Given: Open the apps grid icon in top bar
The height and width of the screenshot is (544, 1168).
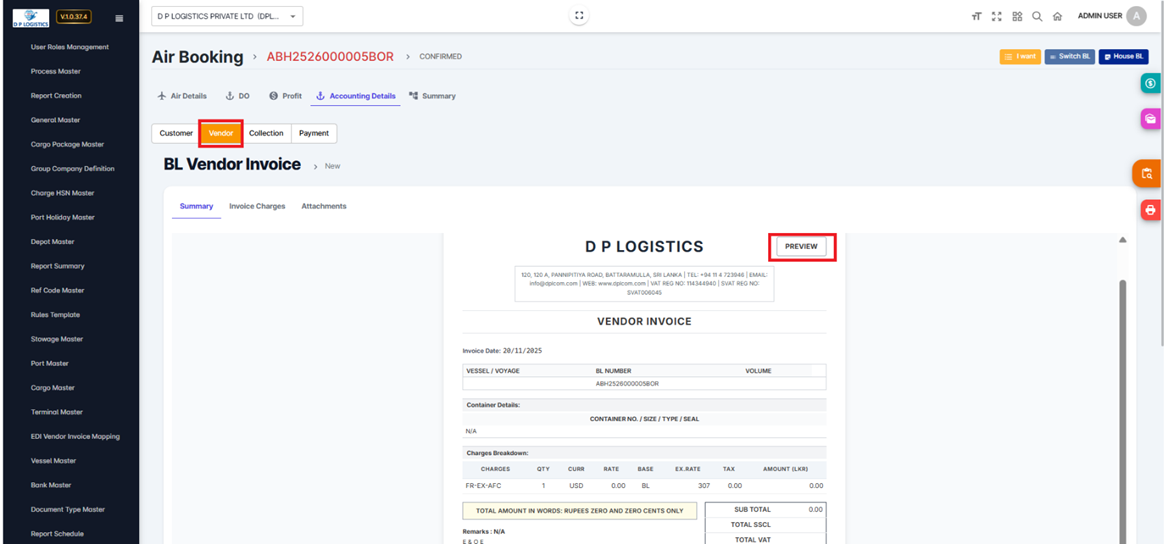Looking at the screenshot, I should [1017, 16].
